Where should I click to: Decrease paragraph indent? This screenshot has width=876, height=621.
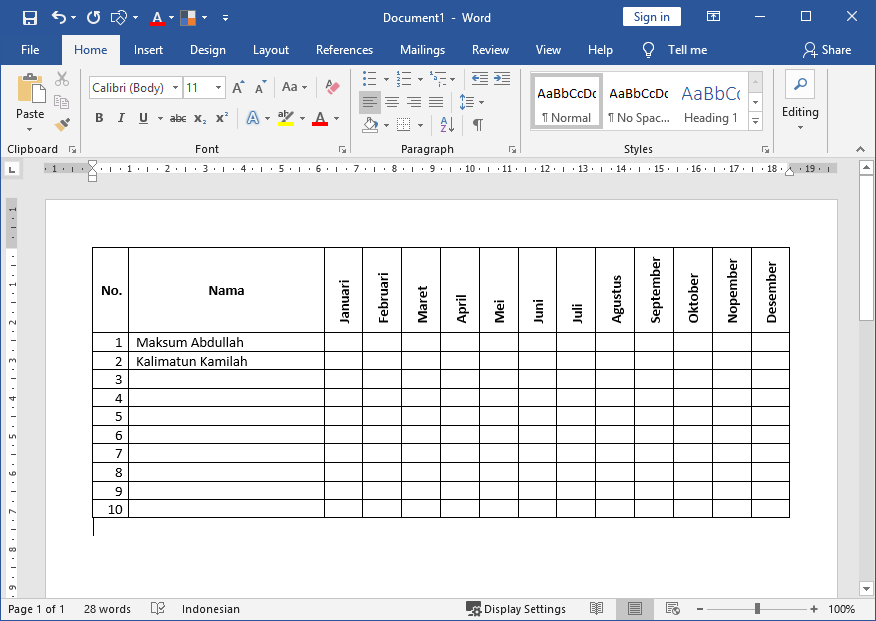[479, 79]
